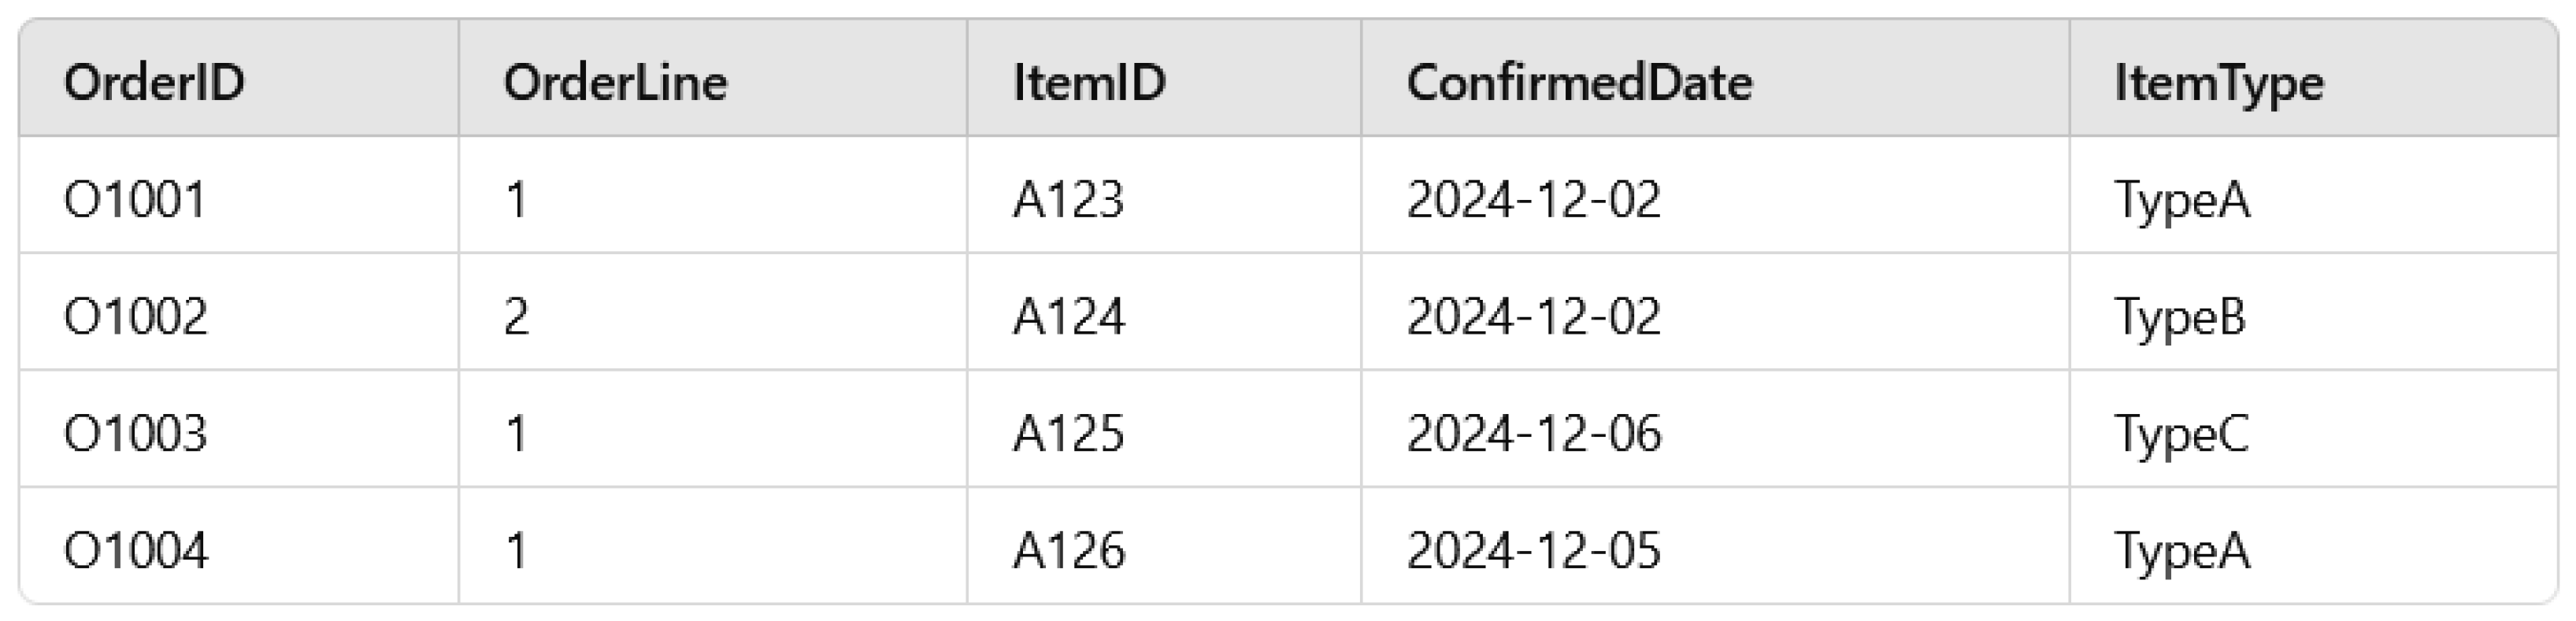Click the ItemType column header

[x=2218, y=82]
